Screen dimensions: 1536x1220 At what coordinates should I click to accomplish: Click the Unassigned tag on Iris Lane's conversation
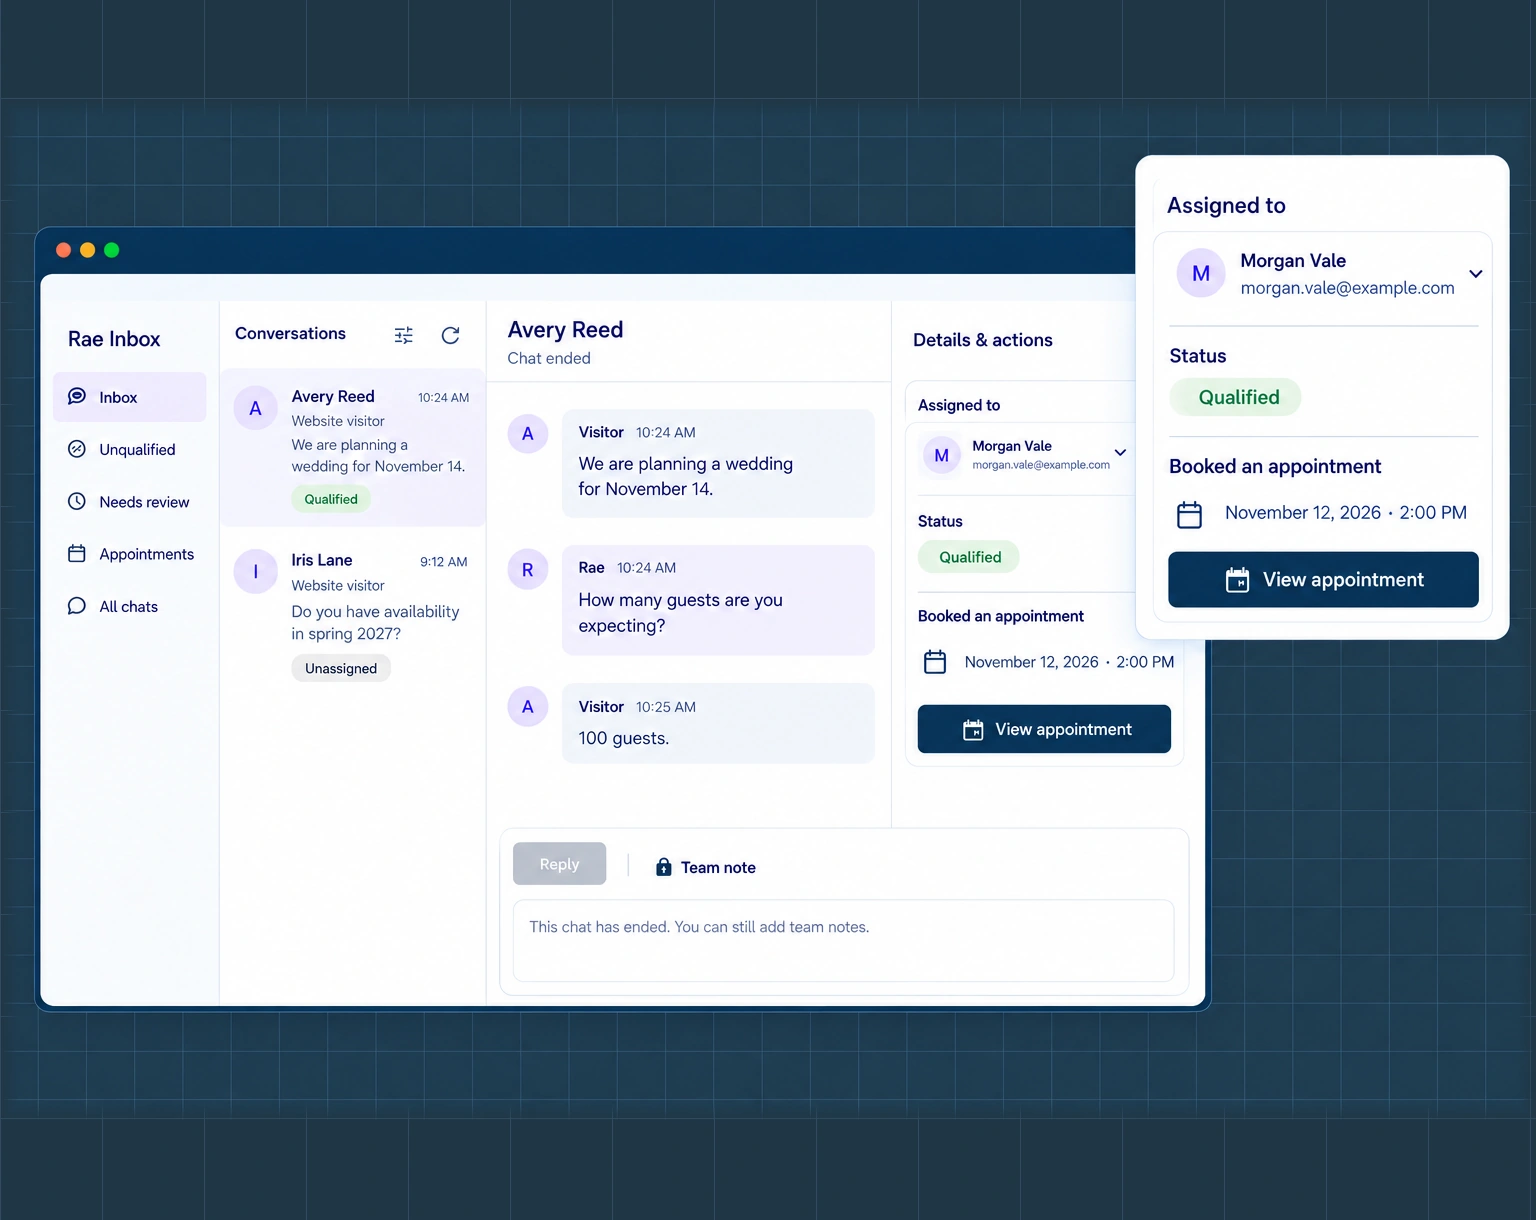pos(341,668)
